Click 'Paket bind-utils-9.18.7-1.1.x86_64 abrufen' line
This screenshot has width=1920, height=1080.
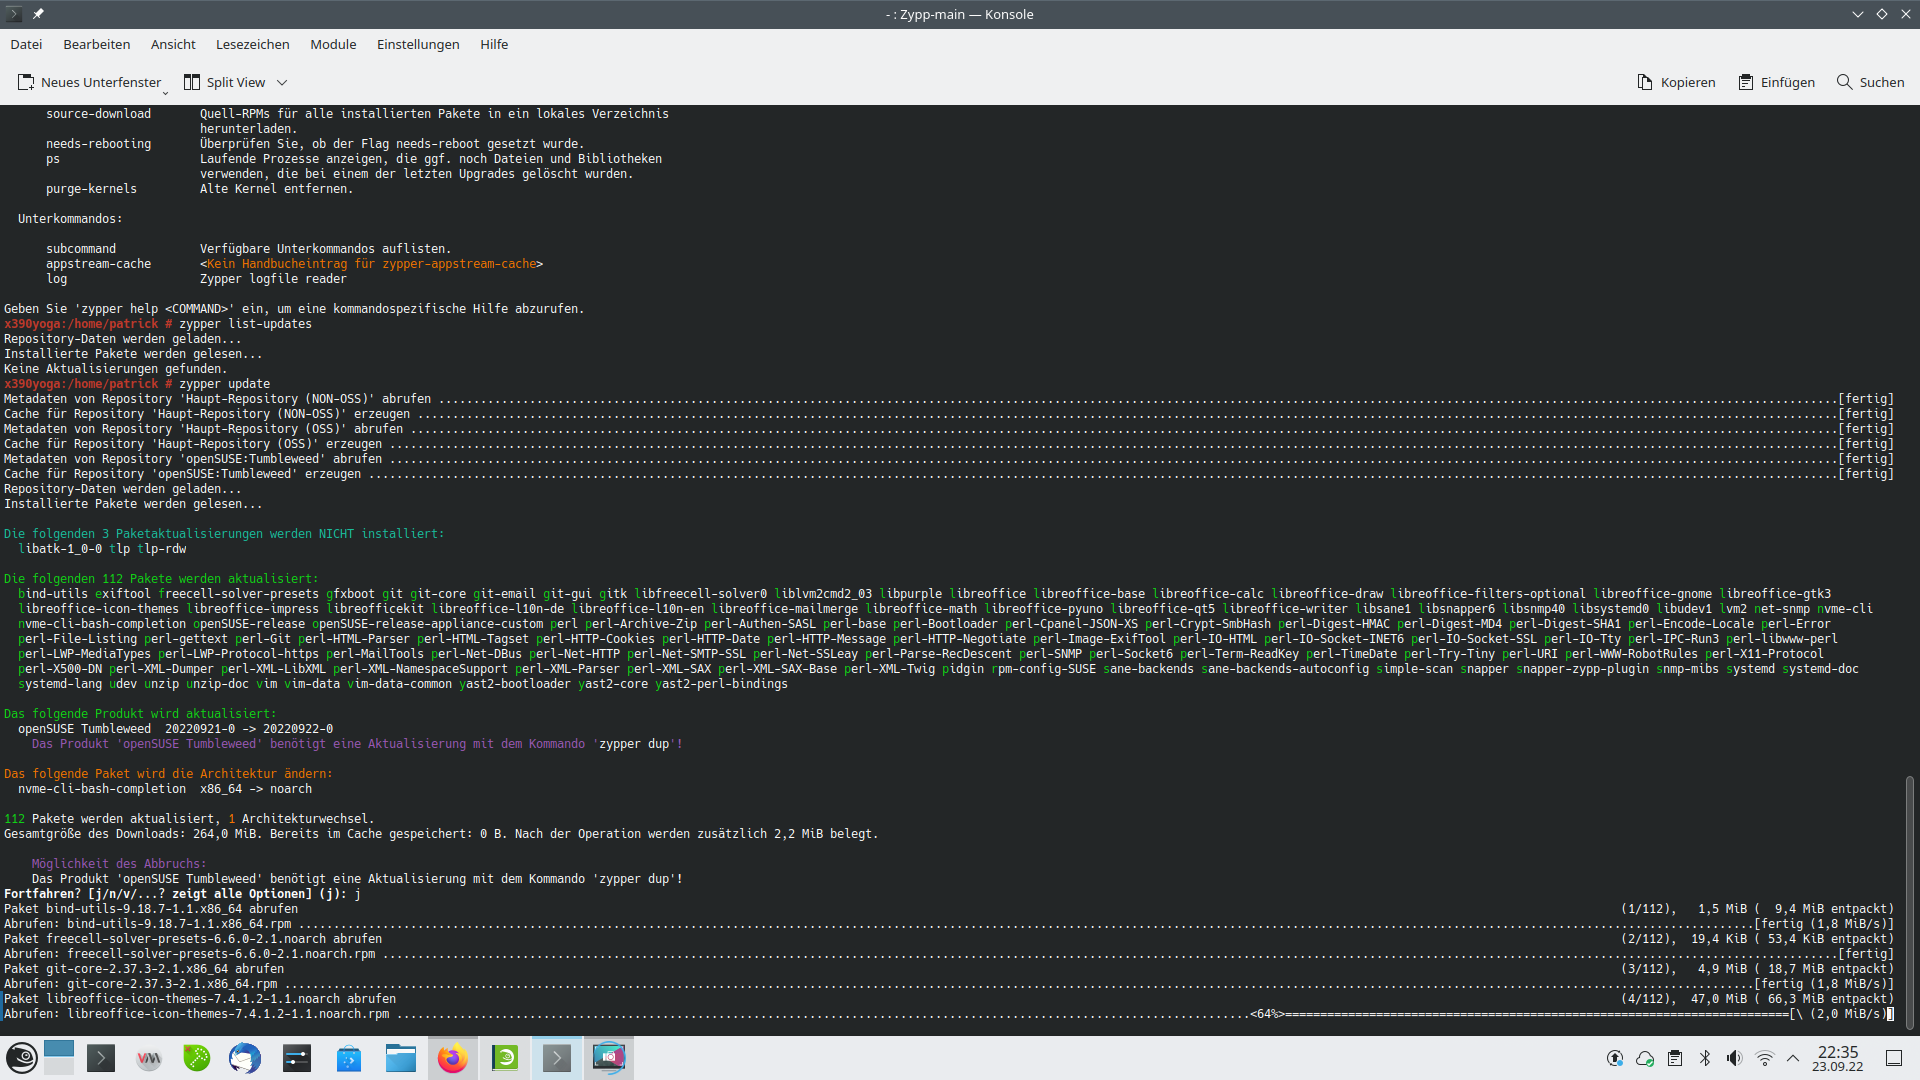click(151, 909)
